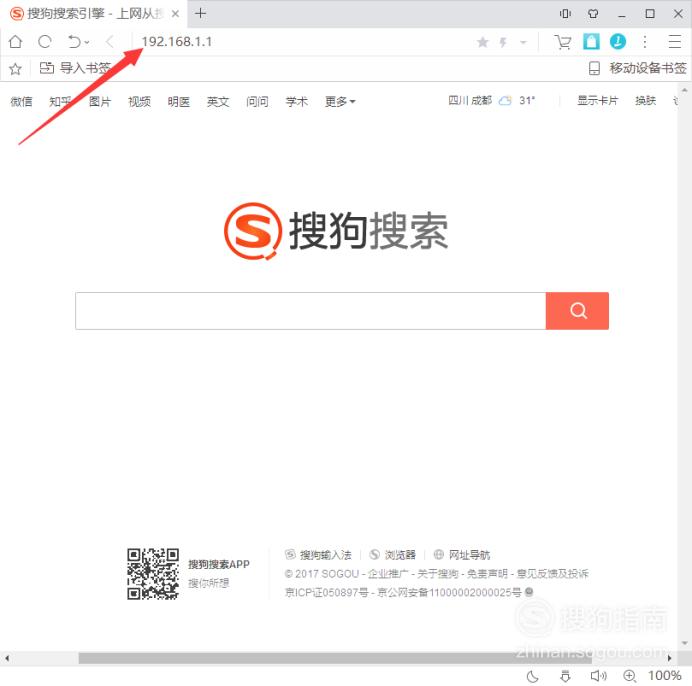Click 换肤 change skin link

tap(645, 101)
